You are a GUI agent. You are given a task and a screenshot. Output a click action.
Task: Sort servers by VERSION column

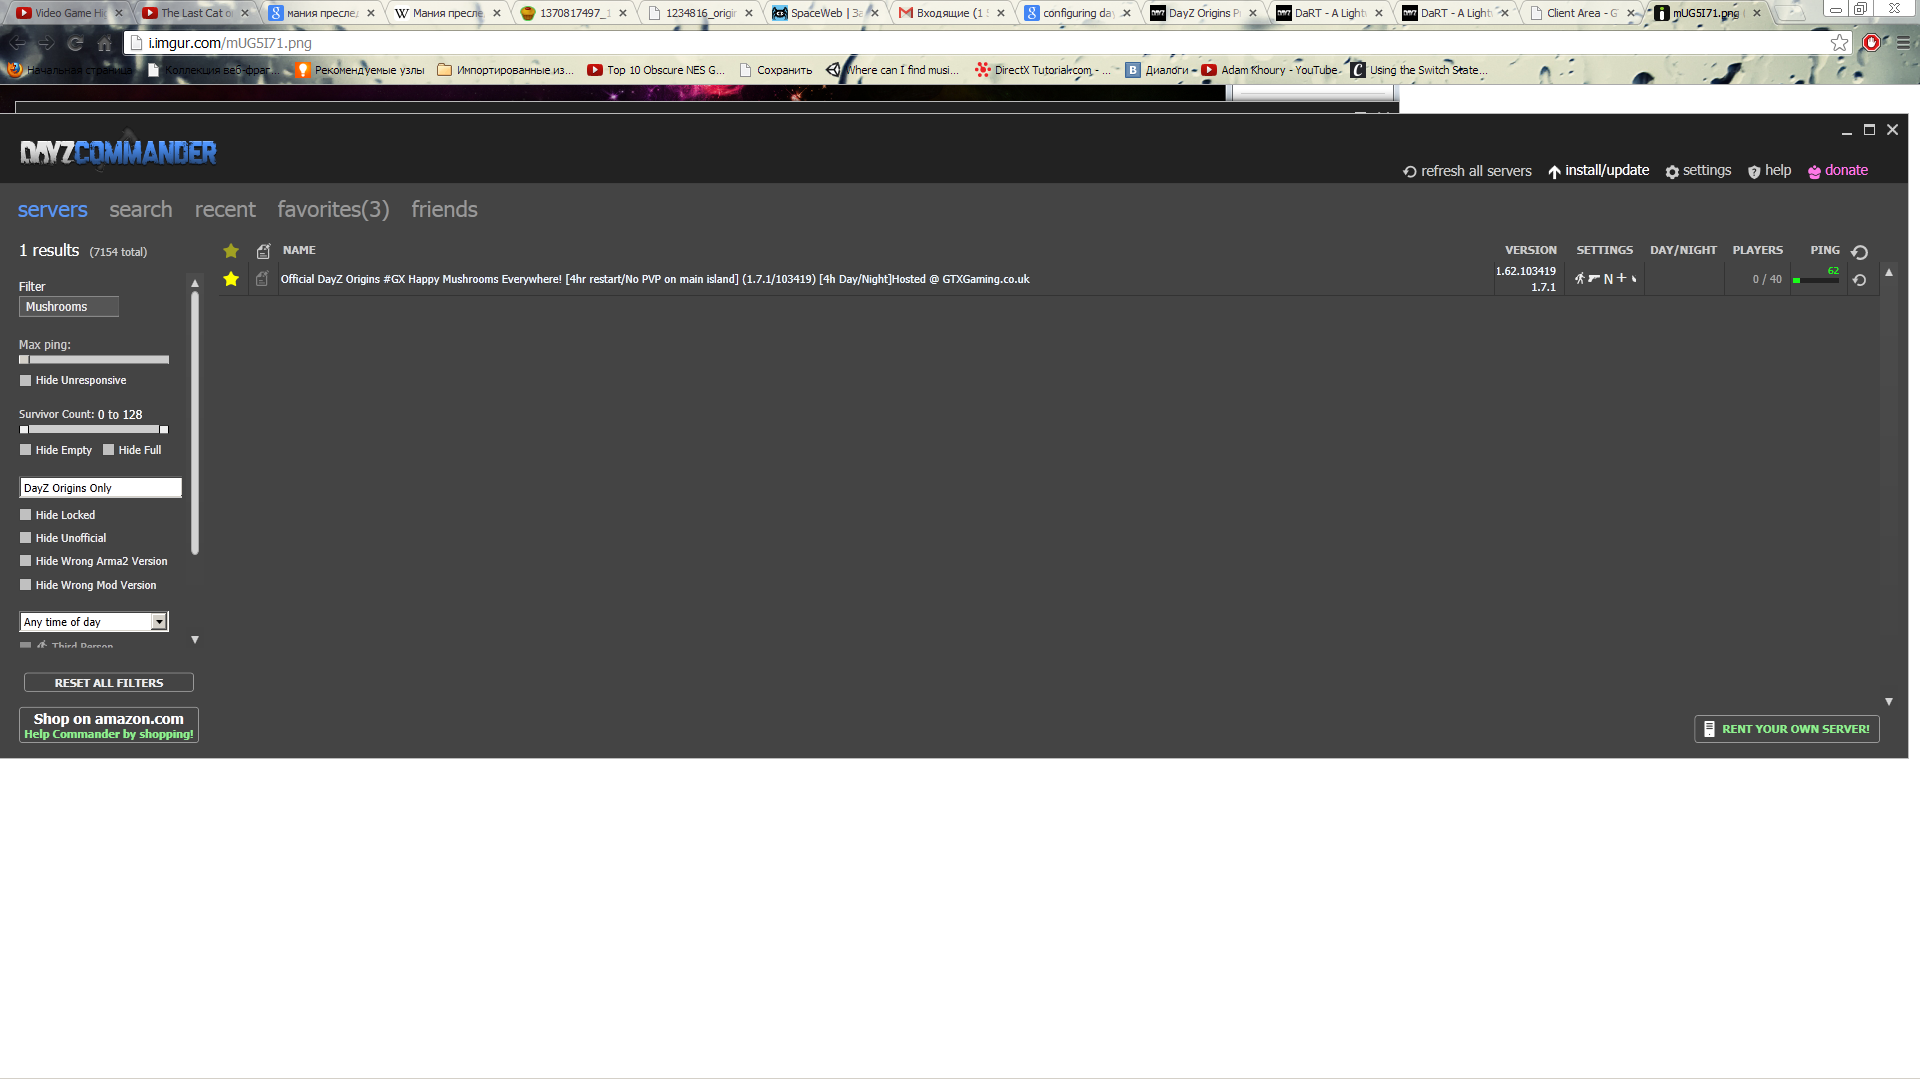pyautogui.click(x=1530, y=251)
